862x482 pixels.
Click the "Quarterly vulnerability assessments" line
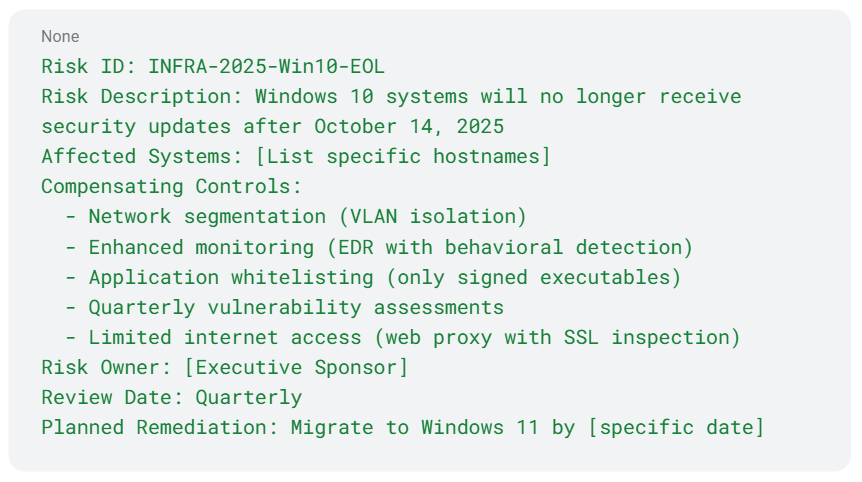(x=296, y=307)
